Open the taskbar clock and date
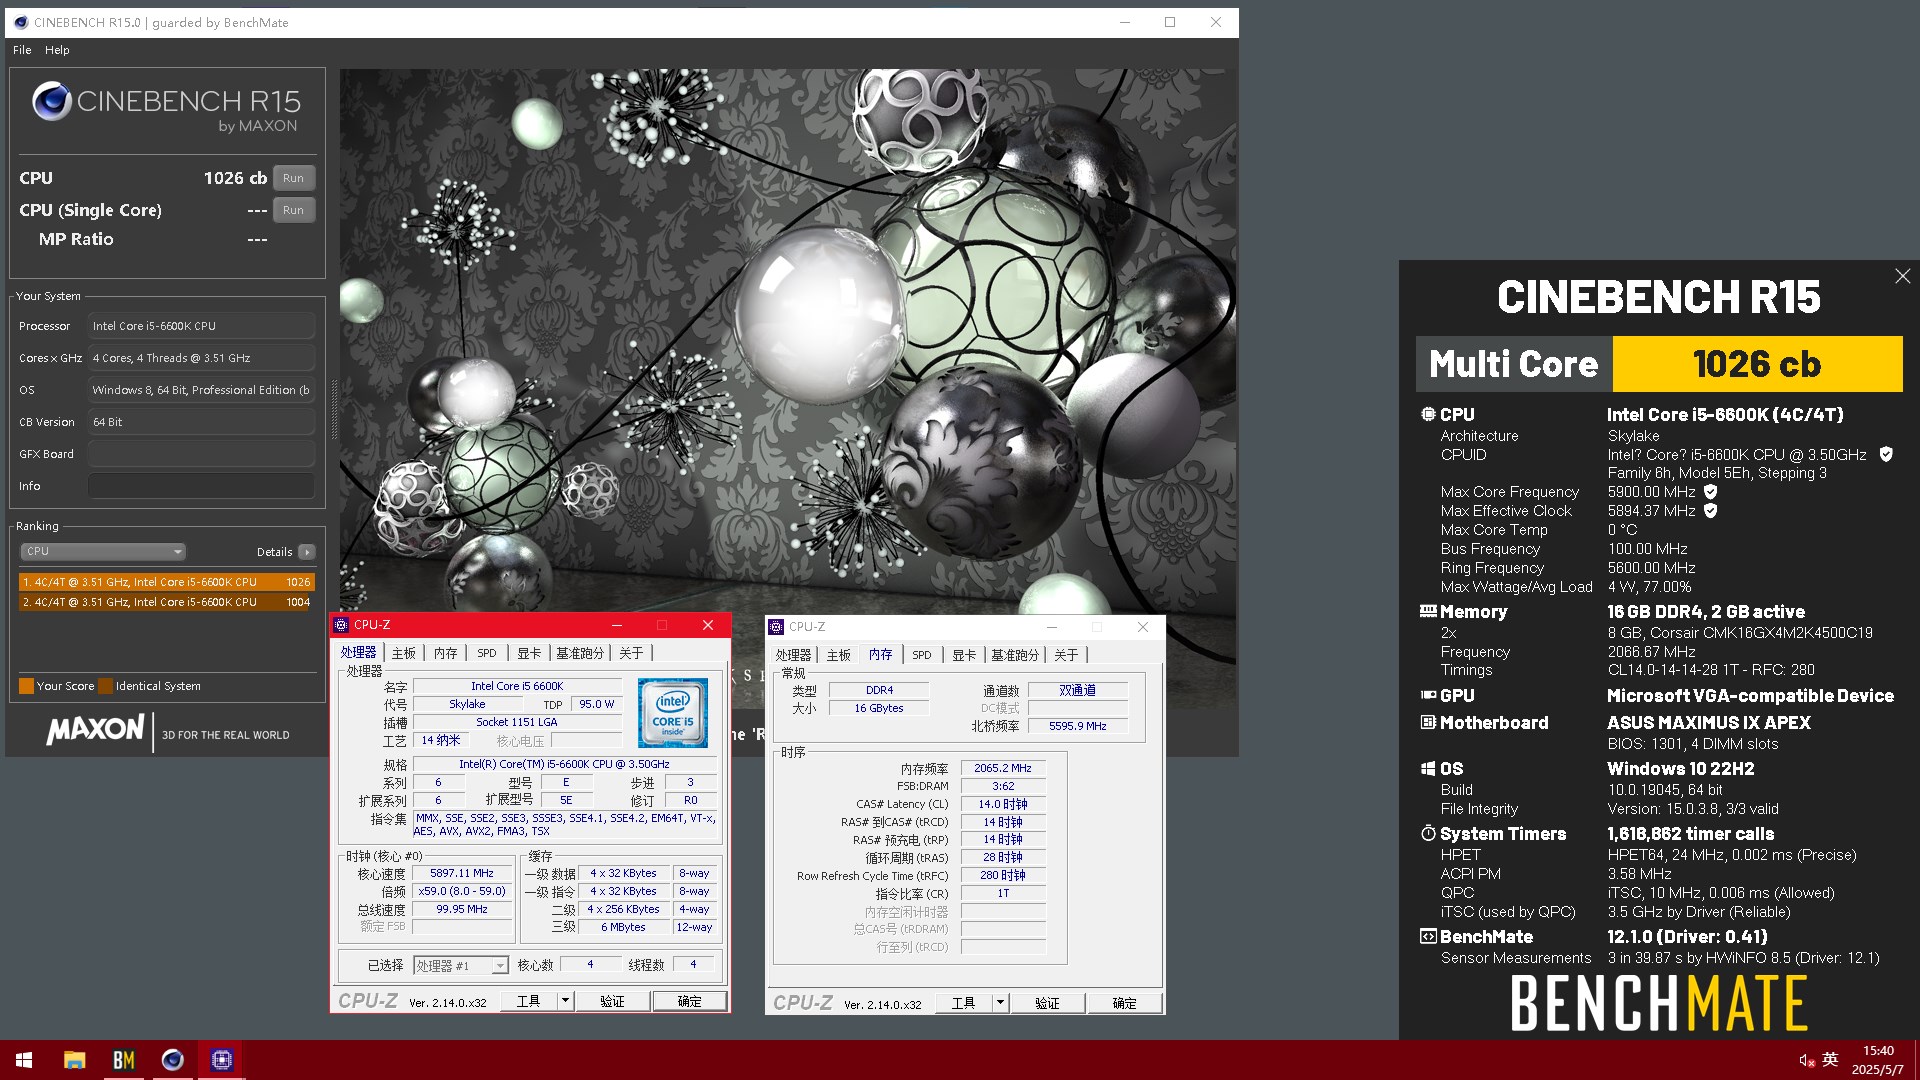The width and height of the screenshot is (1920, 1080). (x=1878, y=1060)
